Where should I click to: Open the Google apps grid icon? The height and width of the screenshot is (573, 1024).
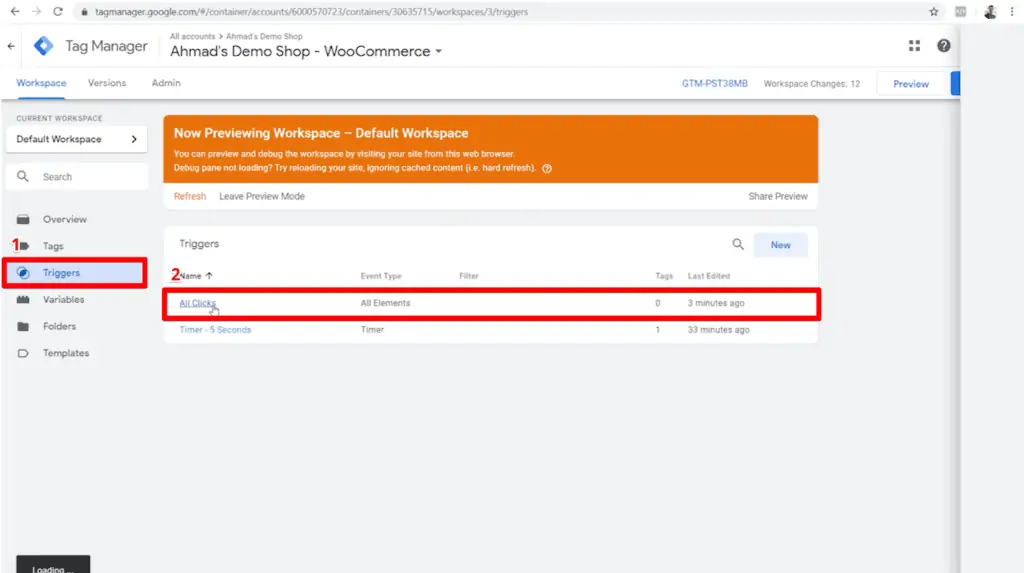pyautogui.click(x=914, y=46)
